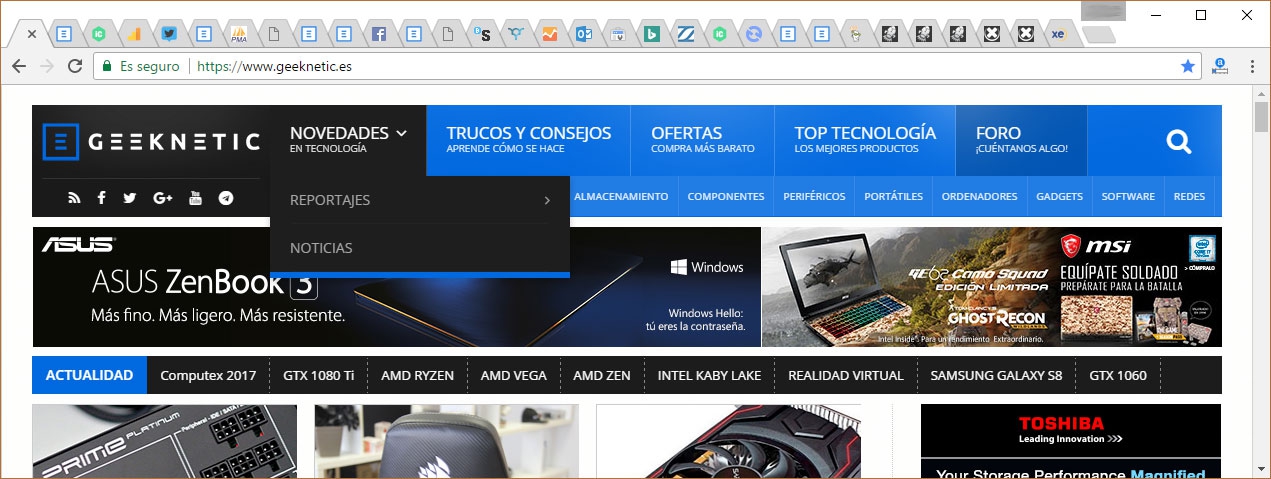This screenshot has height=479, width=1271.
Task: Open Chrome's three-dot menu
Action: click(1252, 66)
